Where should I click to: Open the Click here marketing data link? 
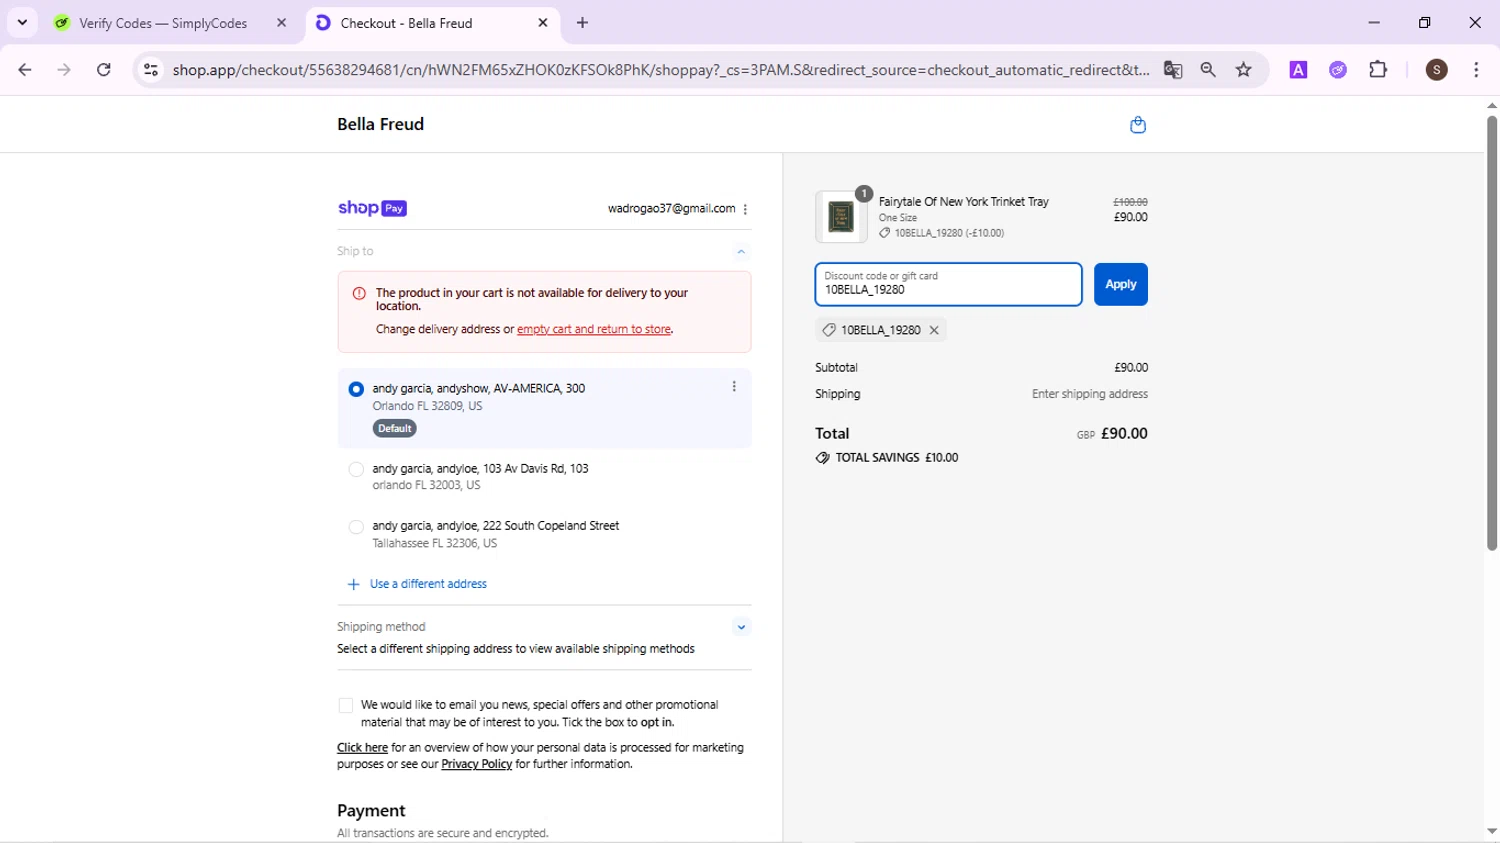tap(362, 748)
